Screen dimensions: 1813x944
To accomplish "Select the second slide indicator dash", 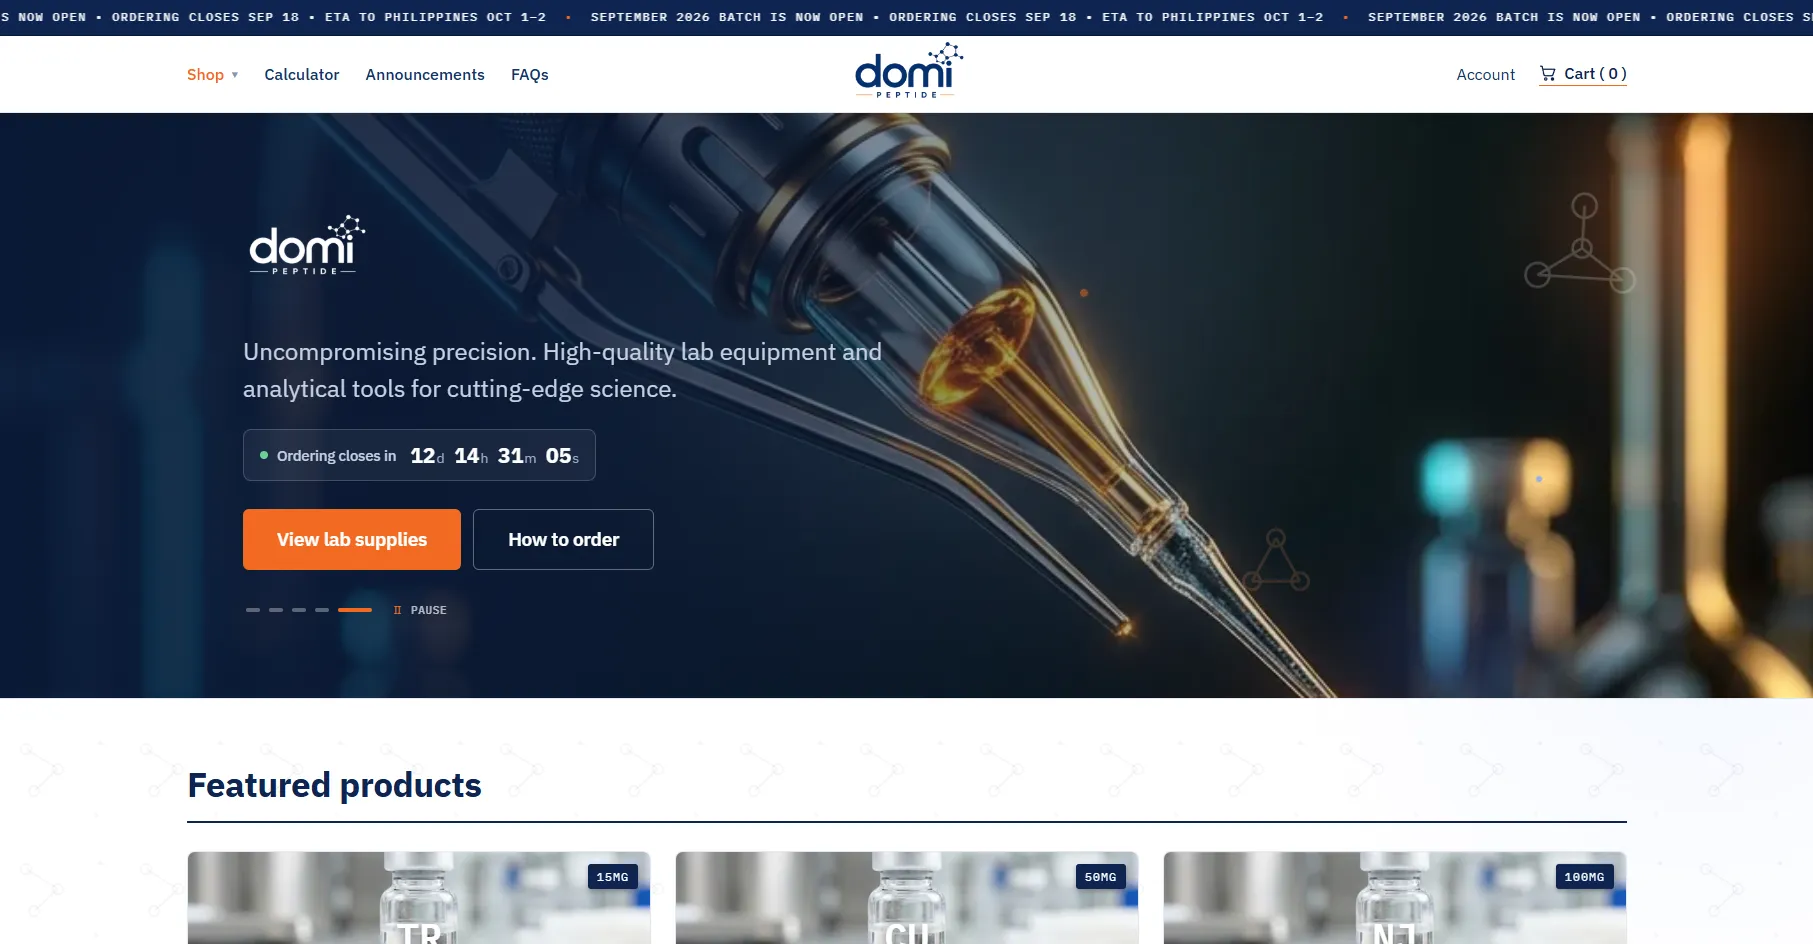I will point(276,610).
